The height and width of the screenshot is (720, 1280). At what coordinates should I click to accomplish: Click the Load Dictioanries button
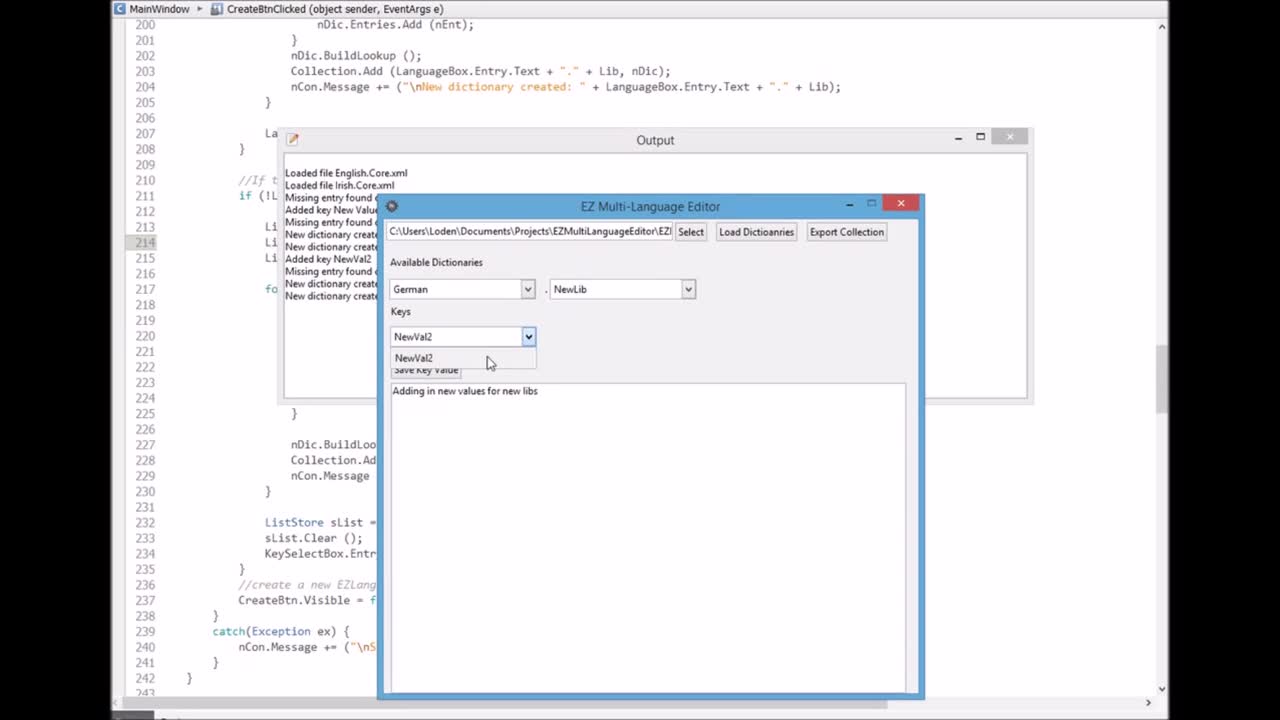click(756, 231)
